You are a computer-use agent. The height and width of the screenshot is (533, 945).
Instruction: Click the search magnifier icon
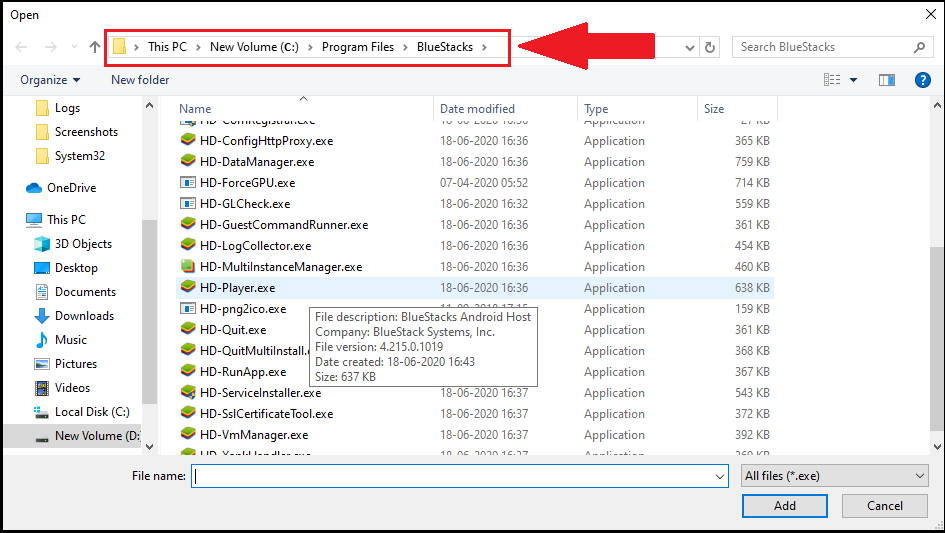[x=919, y=47]
